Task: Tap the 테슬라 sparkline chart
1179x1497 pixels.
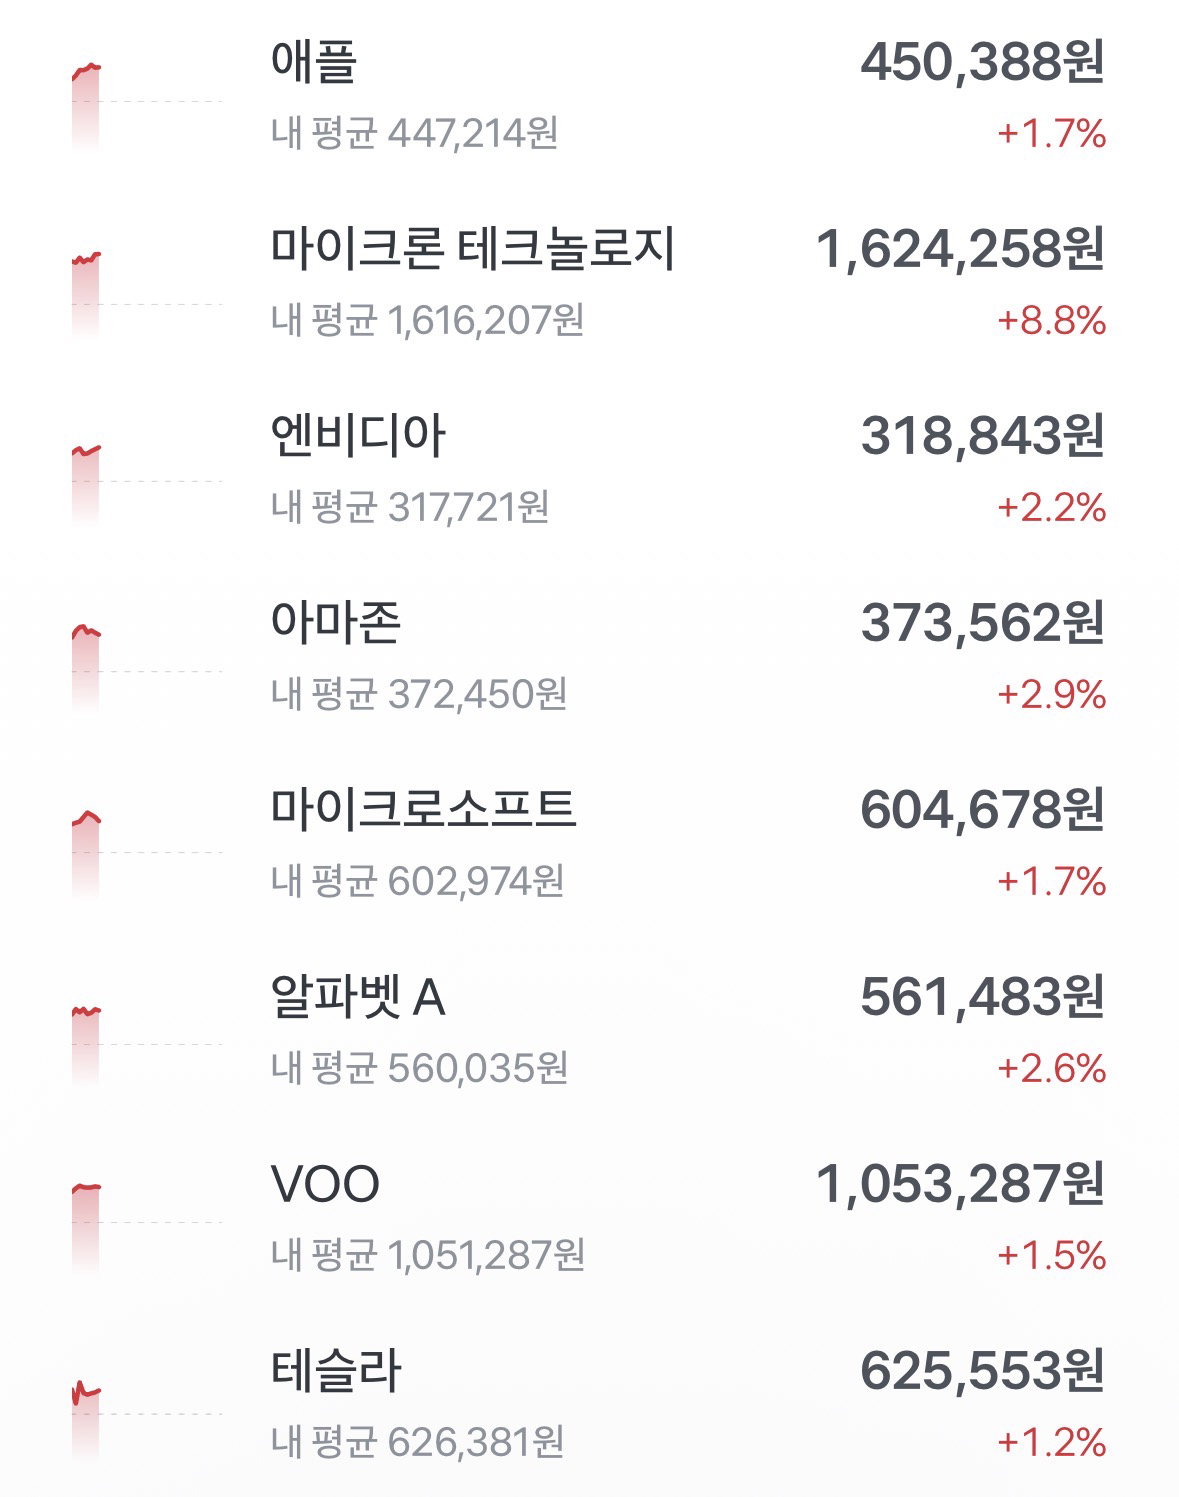Action: pyautogui.click(x=146, y=1420)
